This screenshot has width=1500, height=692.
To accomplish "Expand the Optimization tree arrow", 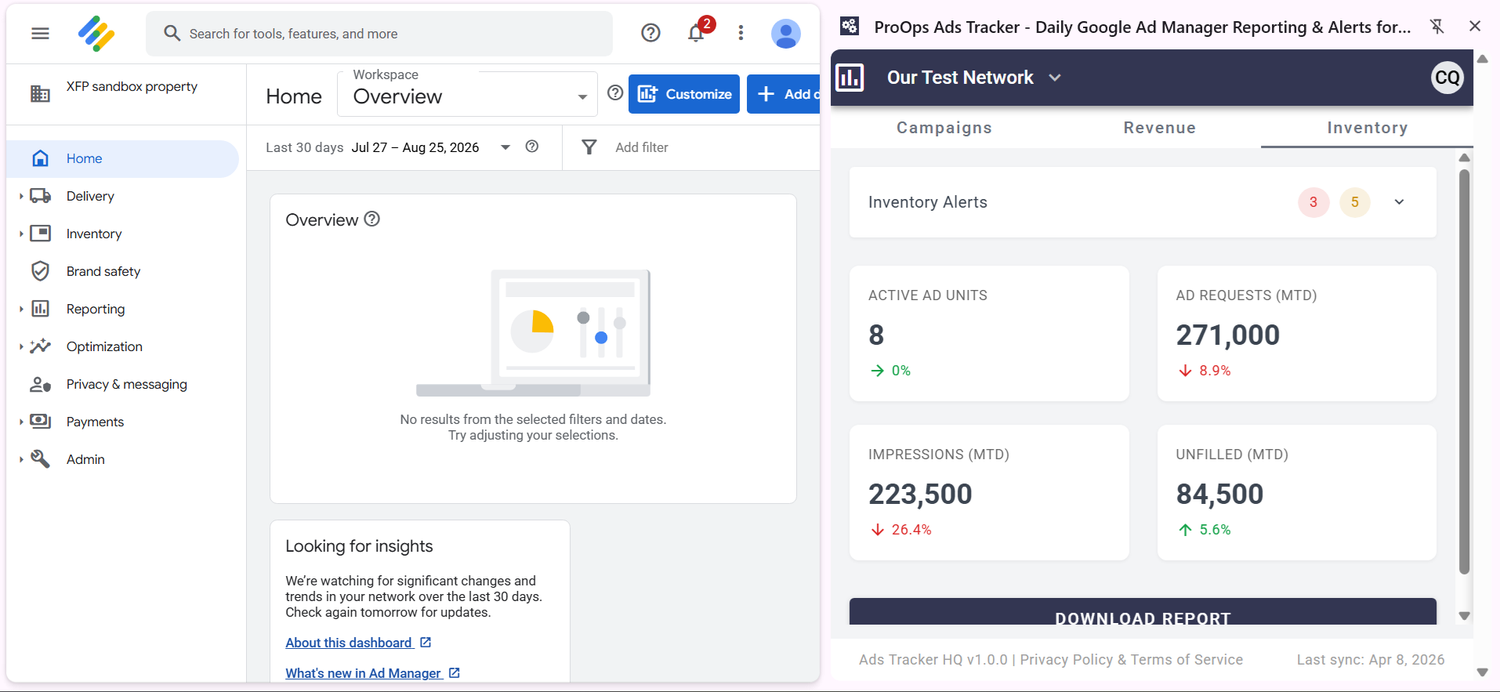I will [x=21, y=346].
